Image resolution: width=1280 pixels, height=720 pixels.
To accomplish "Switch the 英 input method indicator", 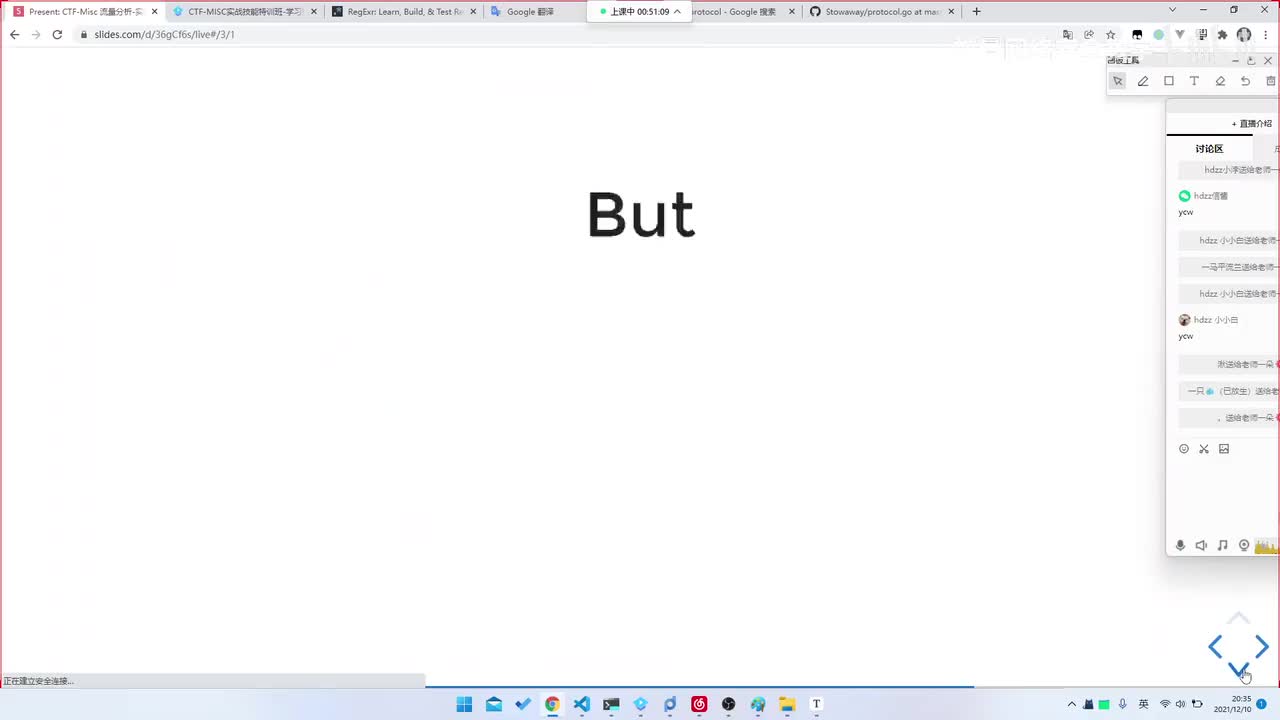I will pos(1144,704).
